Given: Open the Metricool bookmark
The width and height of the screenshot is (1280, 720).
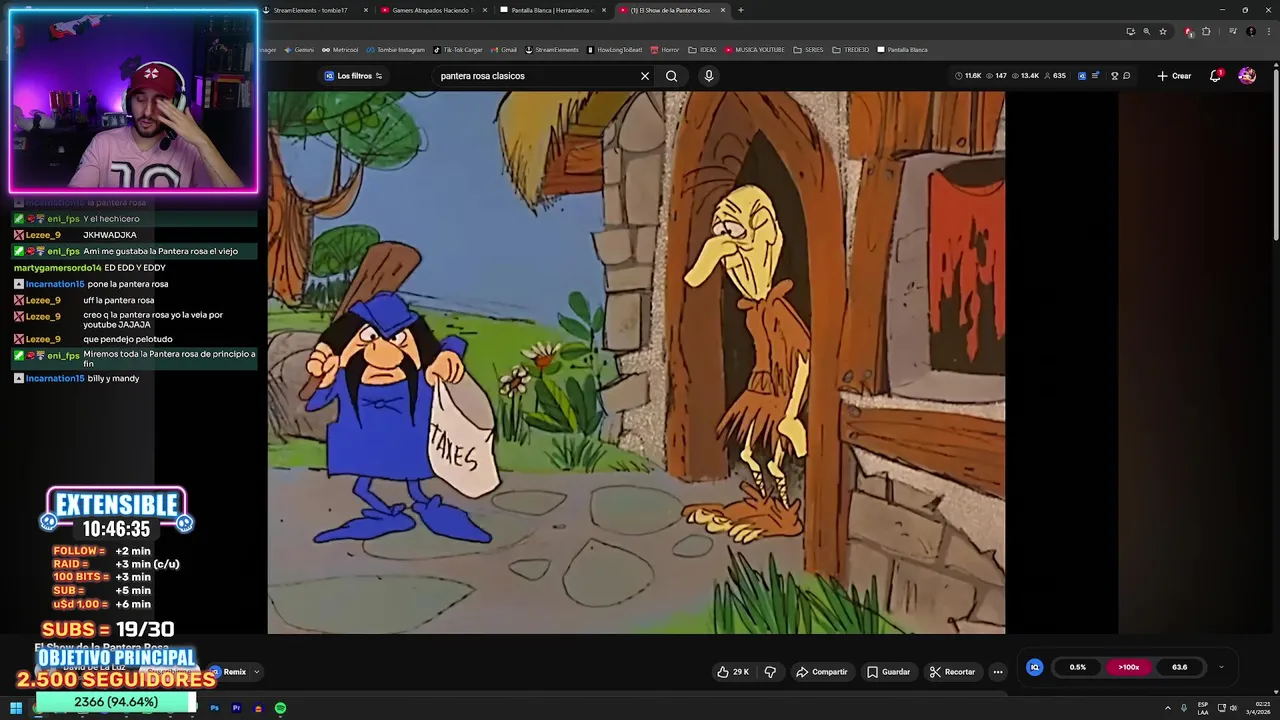Looking at the screenshot, I should coord(340,50).
